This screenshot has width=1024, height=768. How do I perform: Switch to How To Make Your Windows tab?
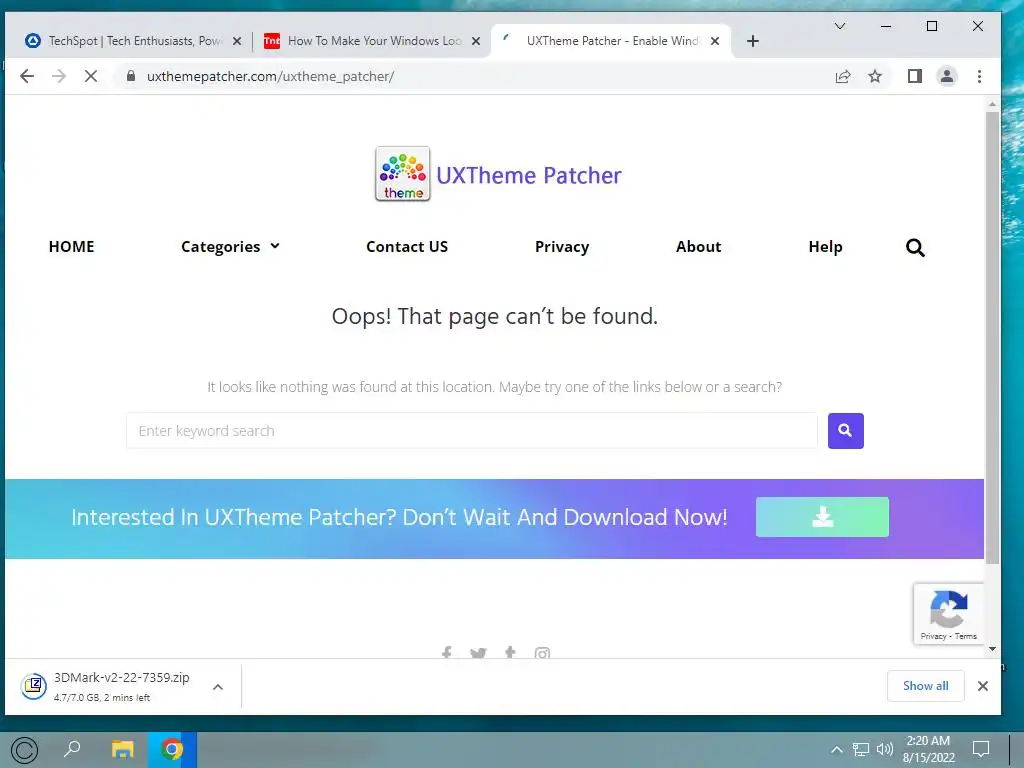pyautogui.click(x=374, y=41)
